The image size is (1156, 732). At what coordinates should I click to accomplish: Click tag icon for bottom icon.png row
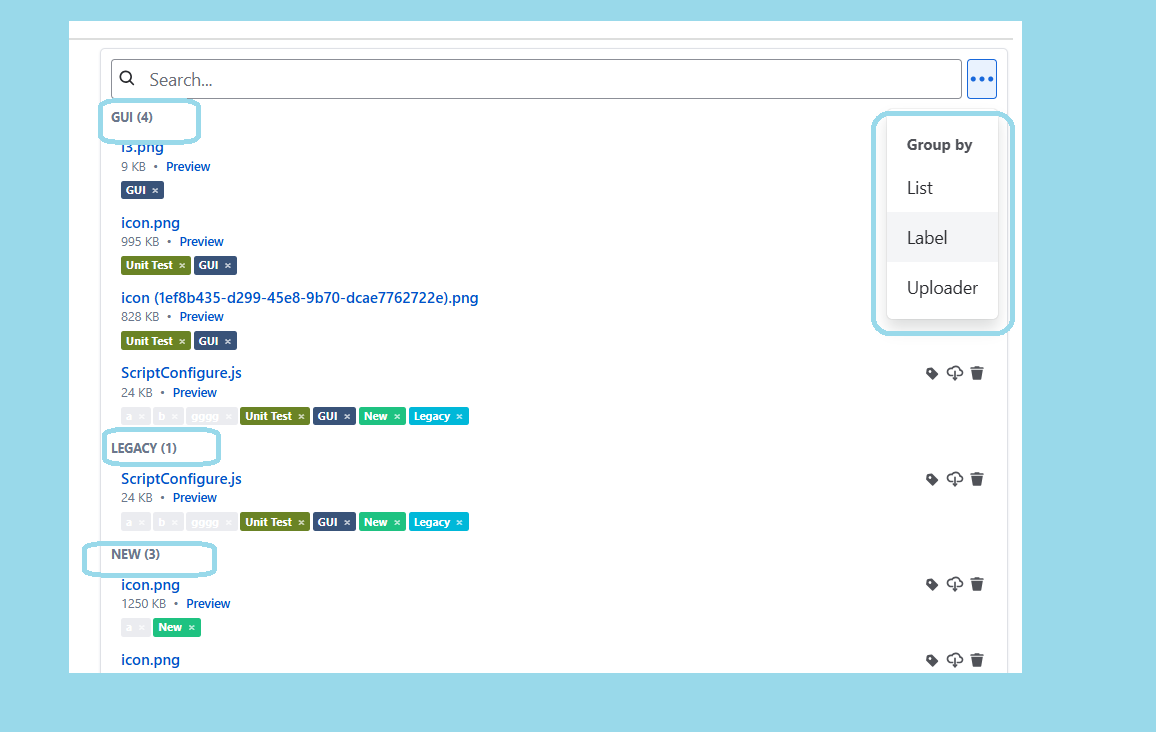(x=932, y=660)
